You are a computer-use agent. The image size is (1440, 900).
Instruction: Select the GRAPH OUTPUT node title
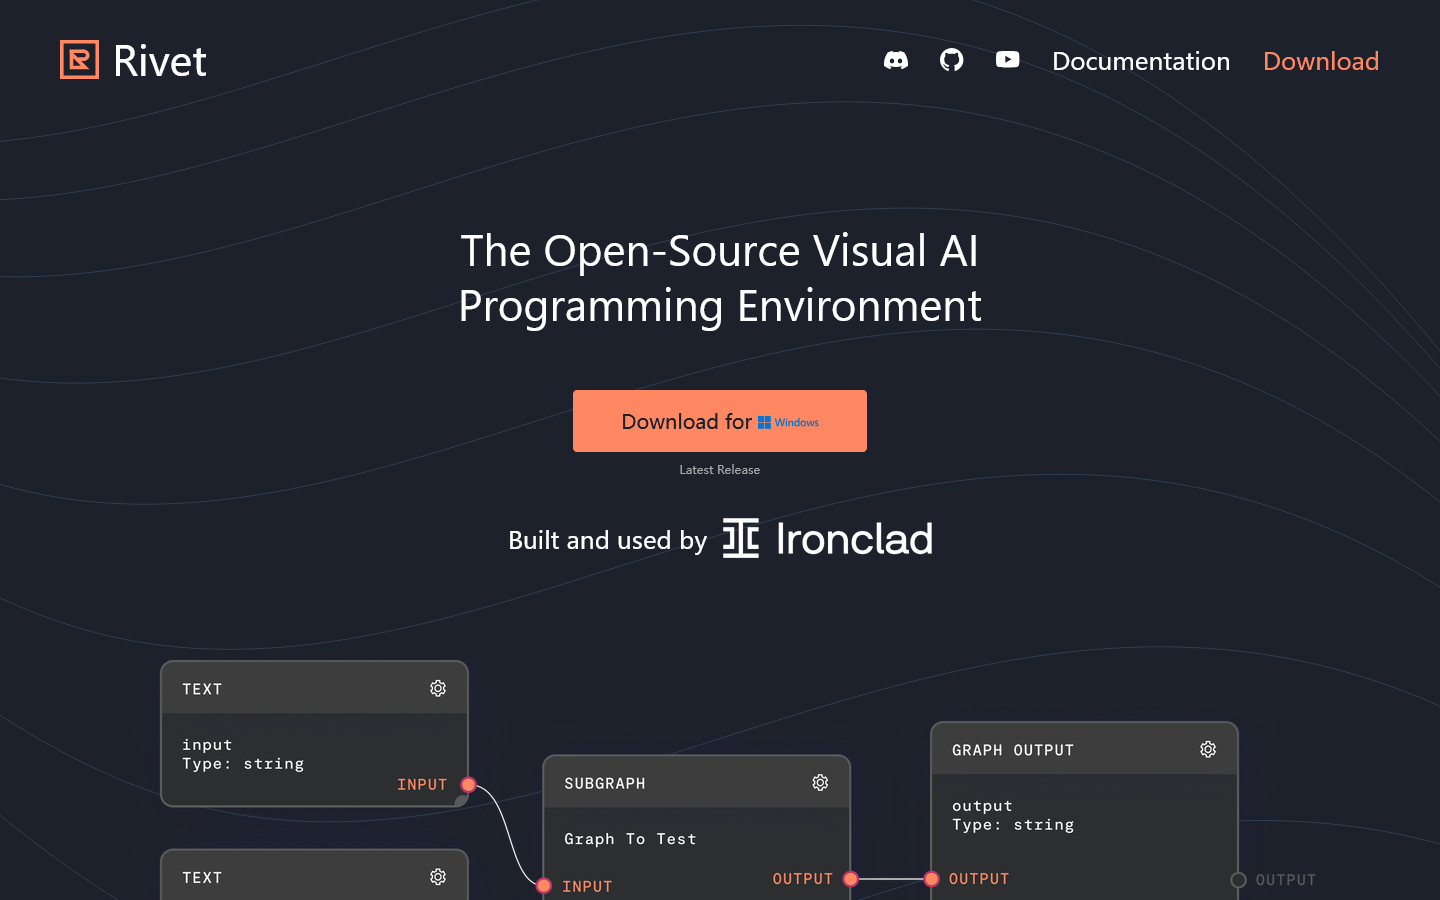[x=1013, y=751]
